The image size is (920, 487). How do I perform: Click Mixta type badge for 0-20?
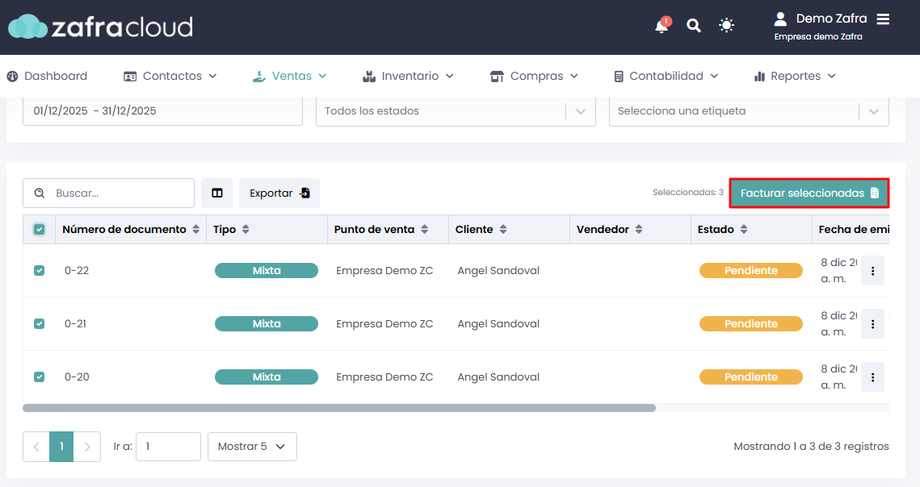coord(266,377)
